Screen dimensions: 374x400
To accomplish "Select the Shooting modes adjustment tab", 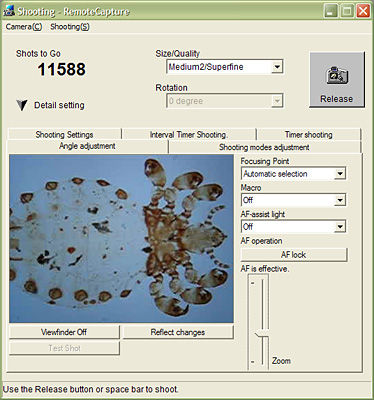I will point(265,147).
